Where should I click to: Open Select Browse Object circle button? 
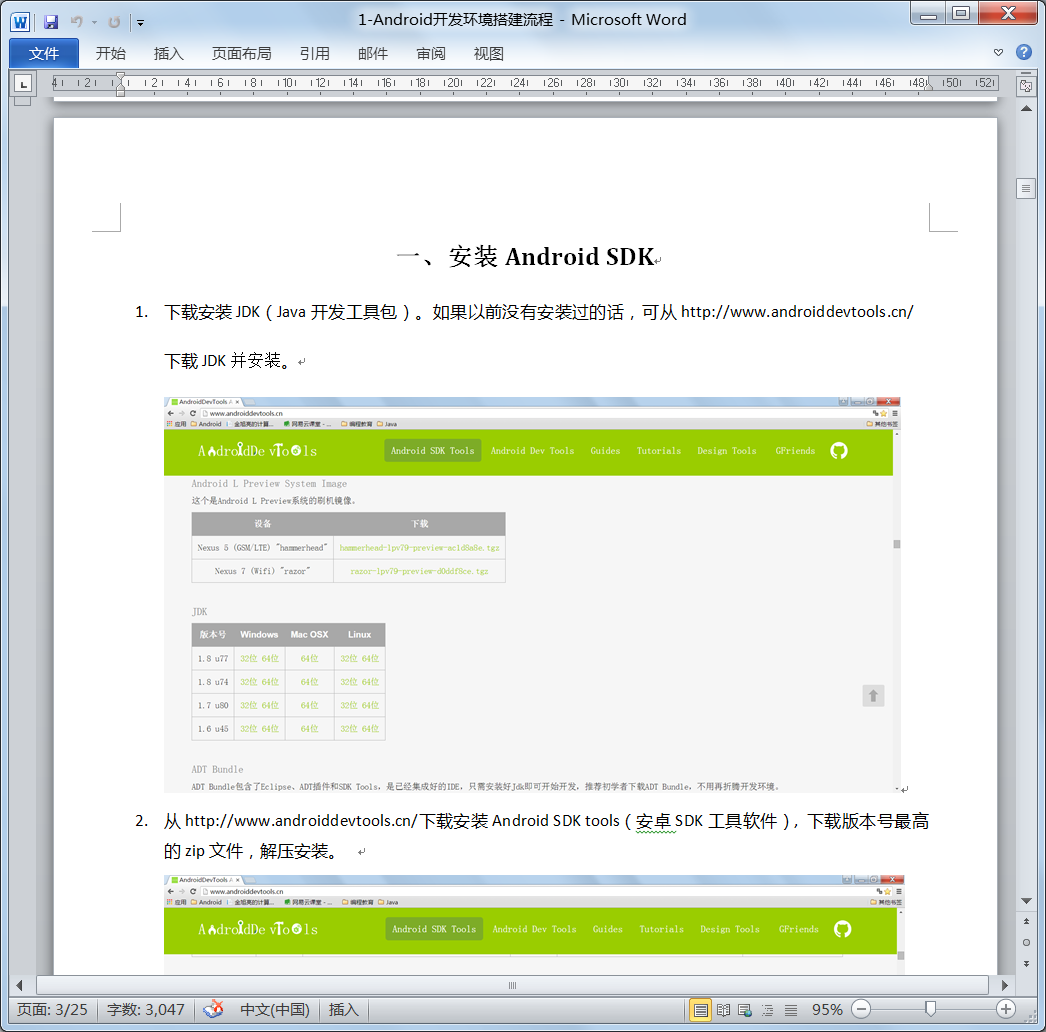[1026, 943]
